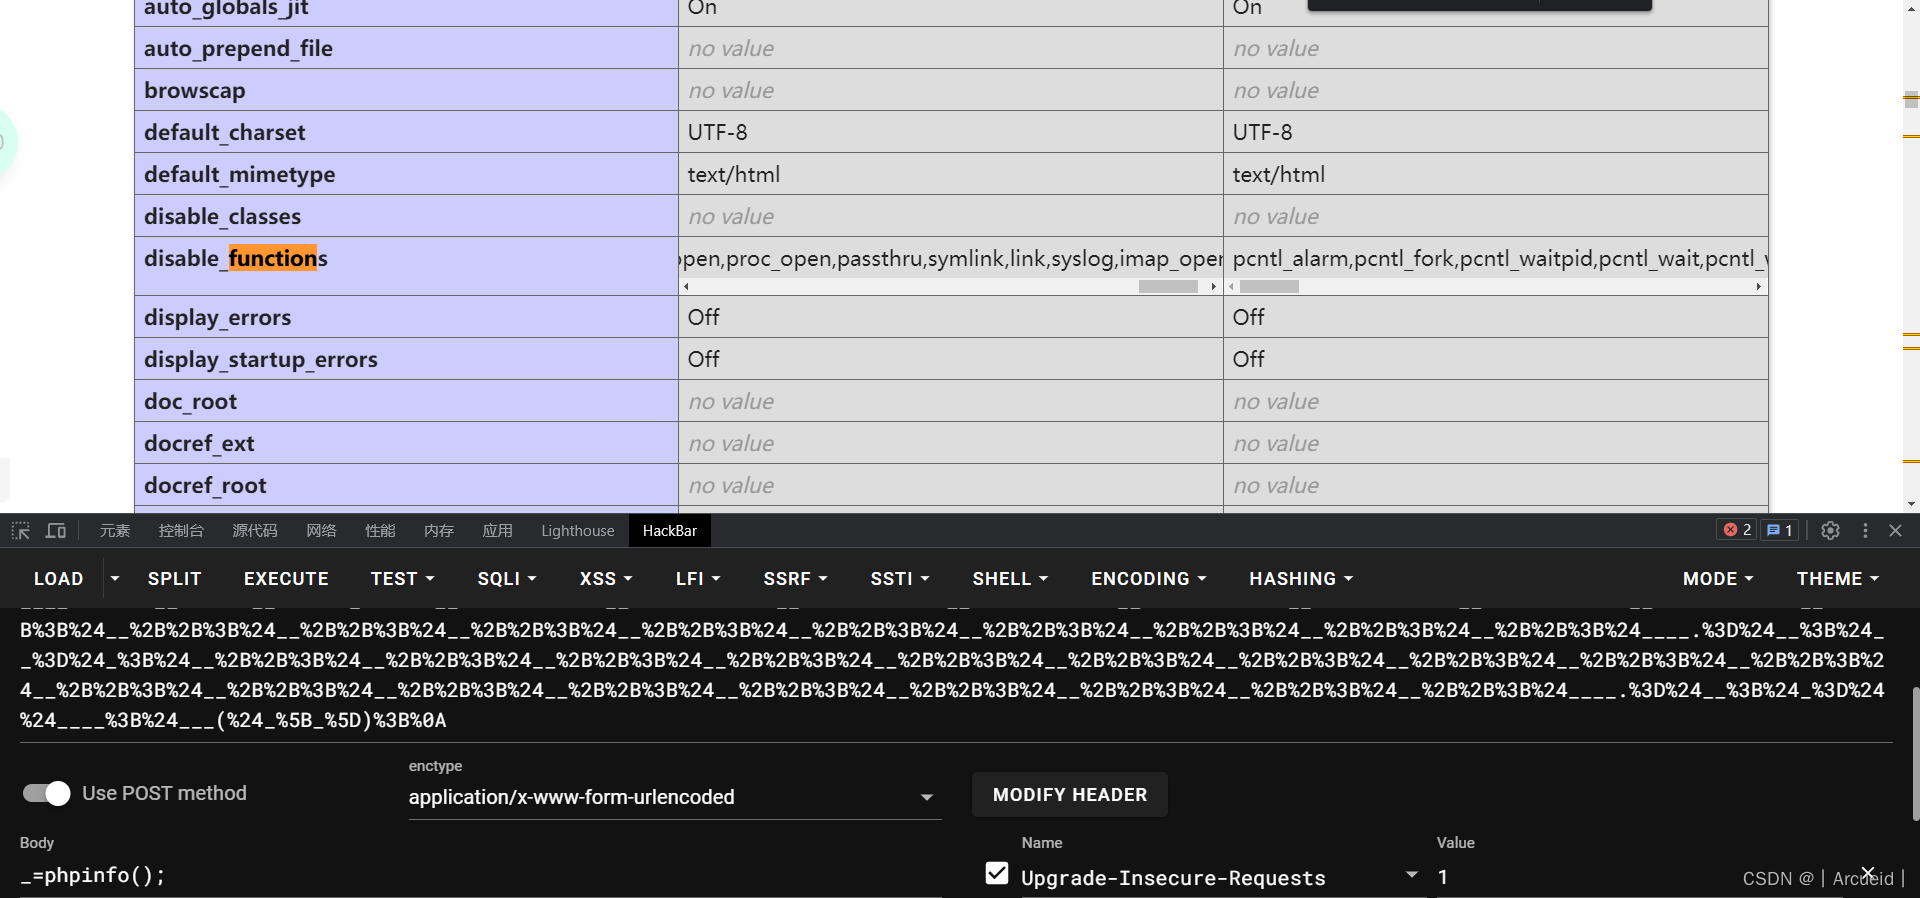Switch to the 应用 tab
1920x898 pixels.
pyautogui.click(x=498, y=530)
